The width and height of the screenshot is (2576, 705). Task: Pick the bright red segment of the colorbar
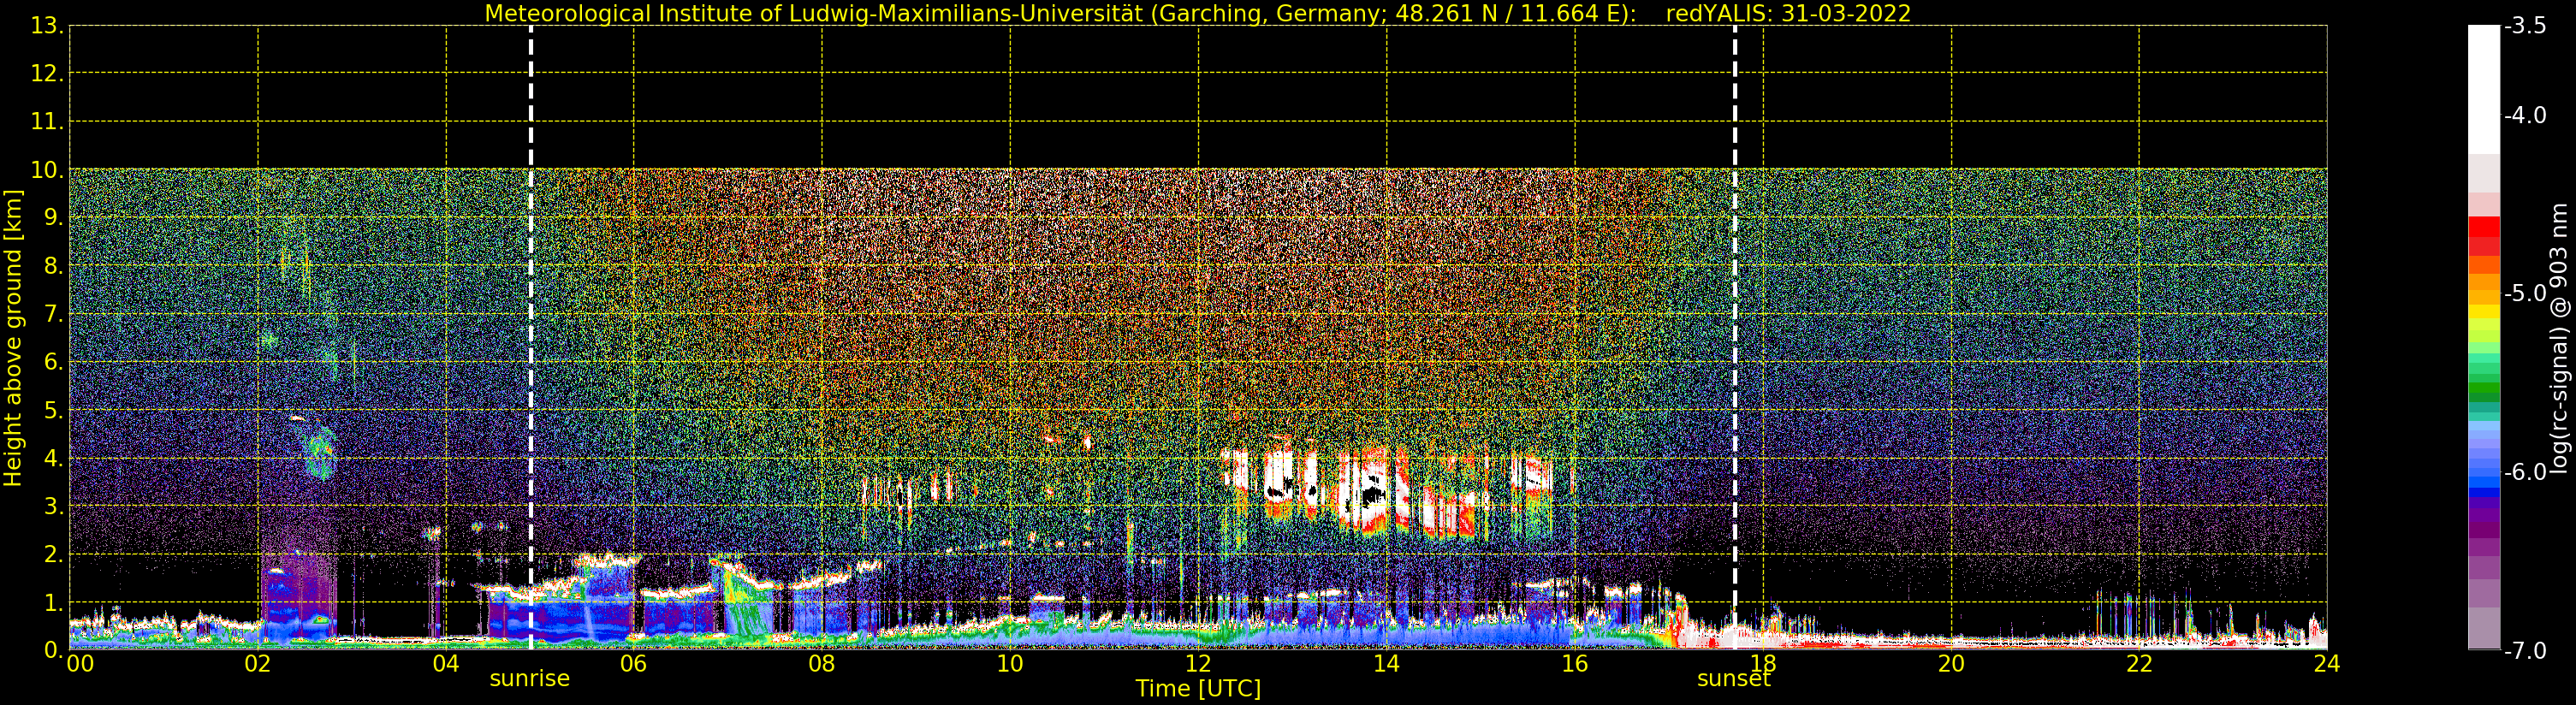2484,227
